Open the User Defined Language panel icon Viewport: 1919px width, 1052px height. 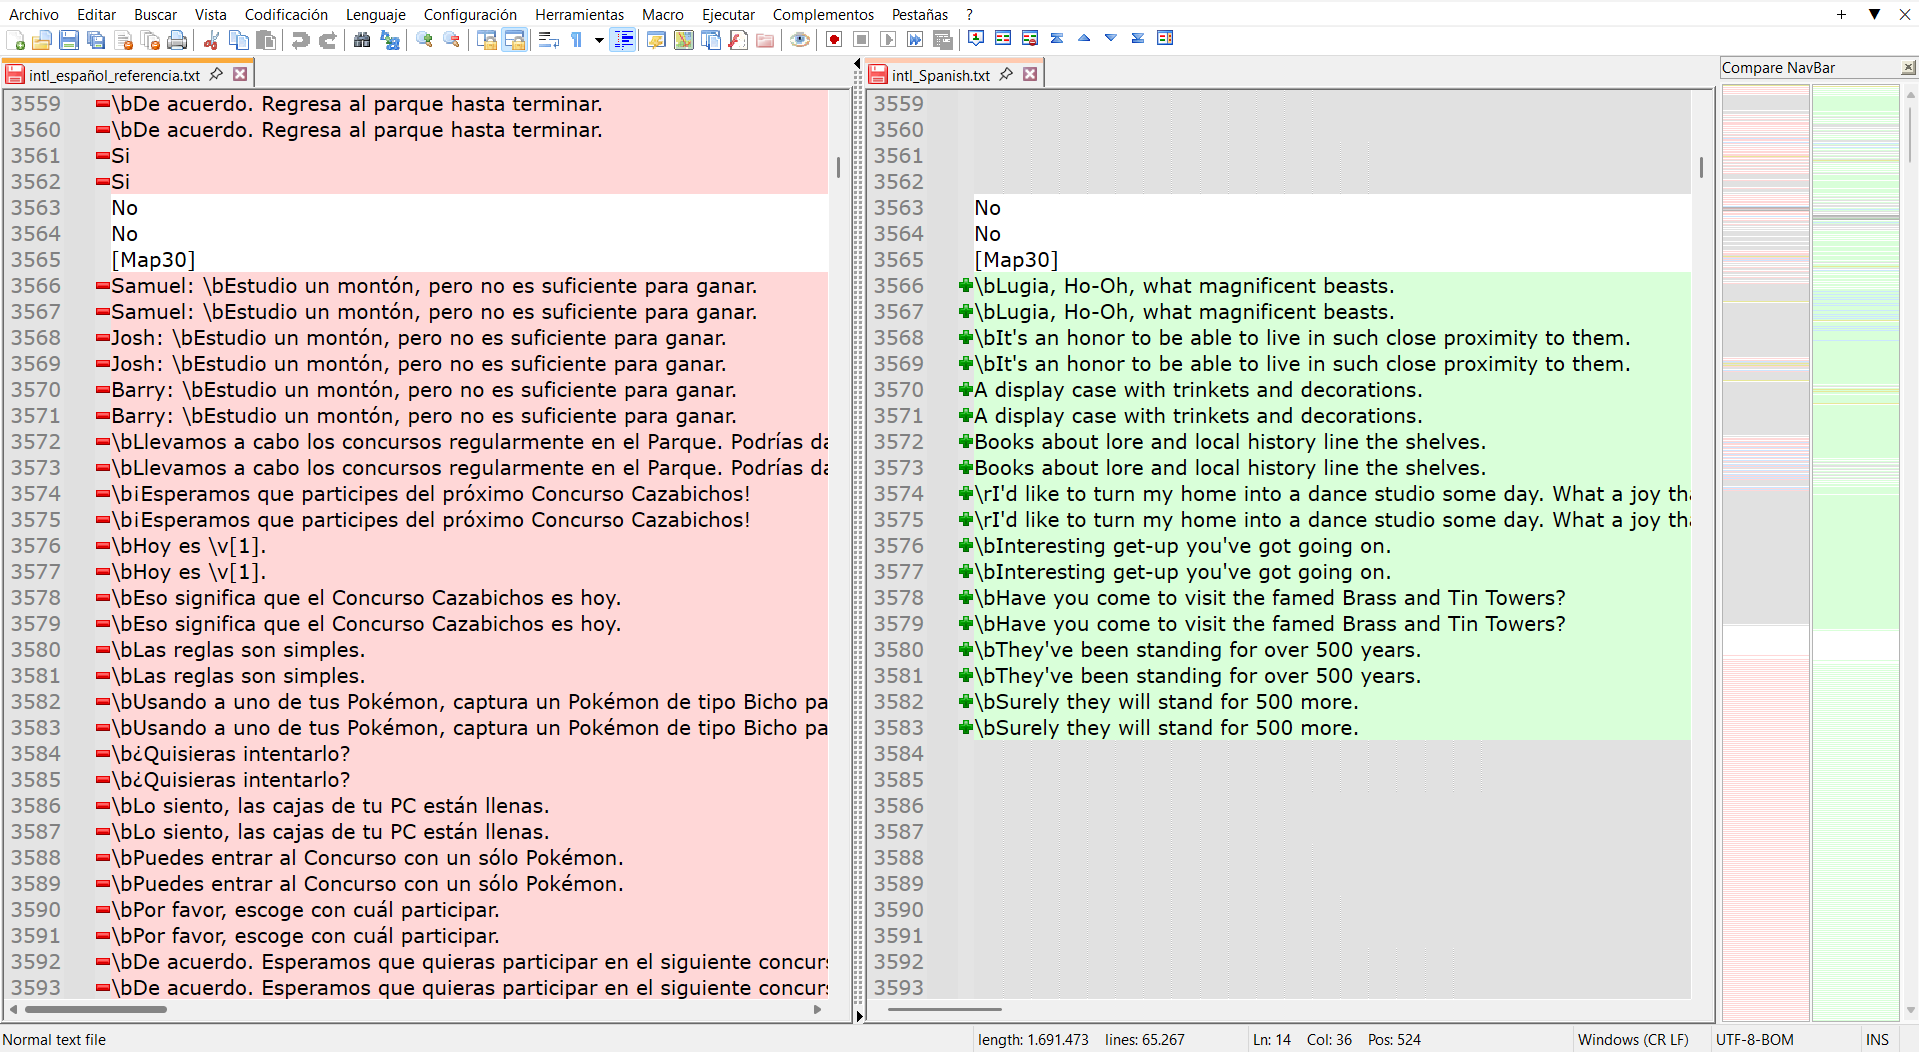[x=656, y=40]
